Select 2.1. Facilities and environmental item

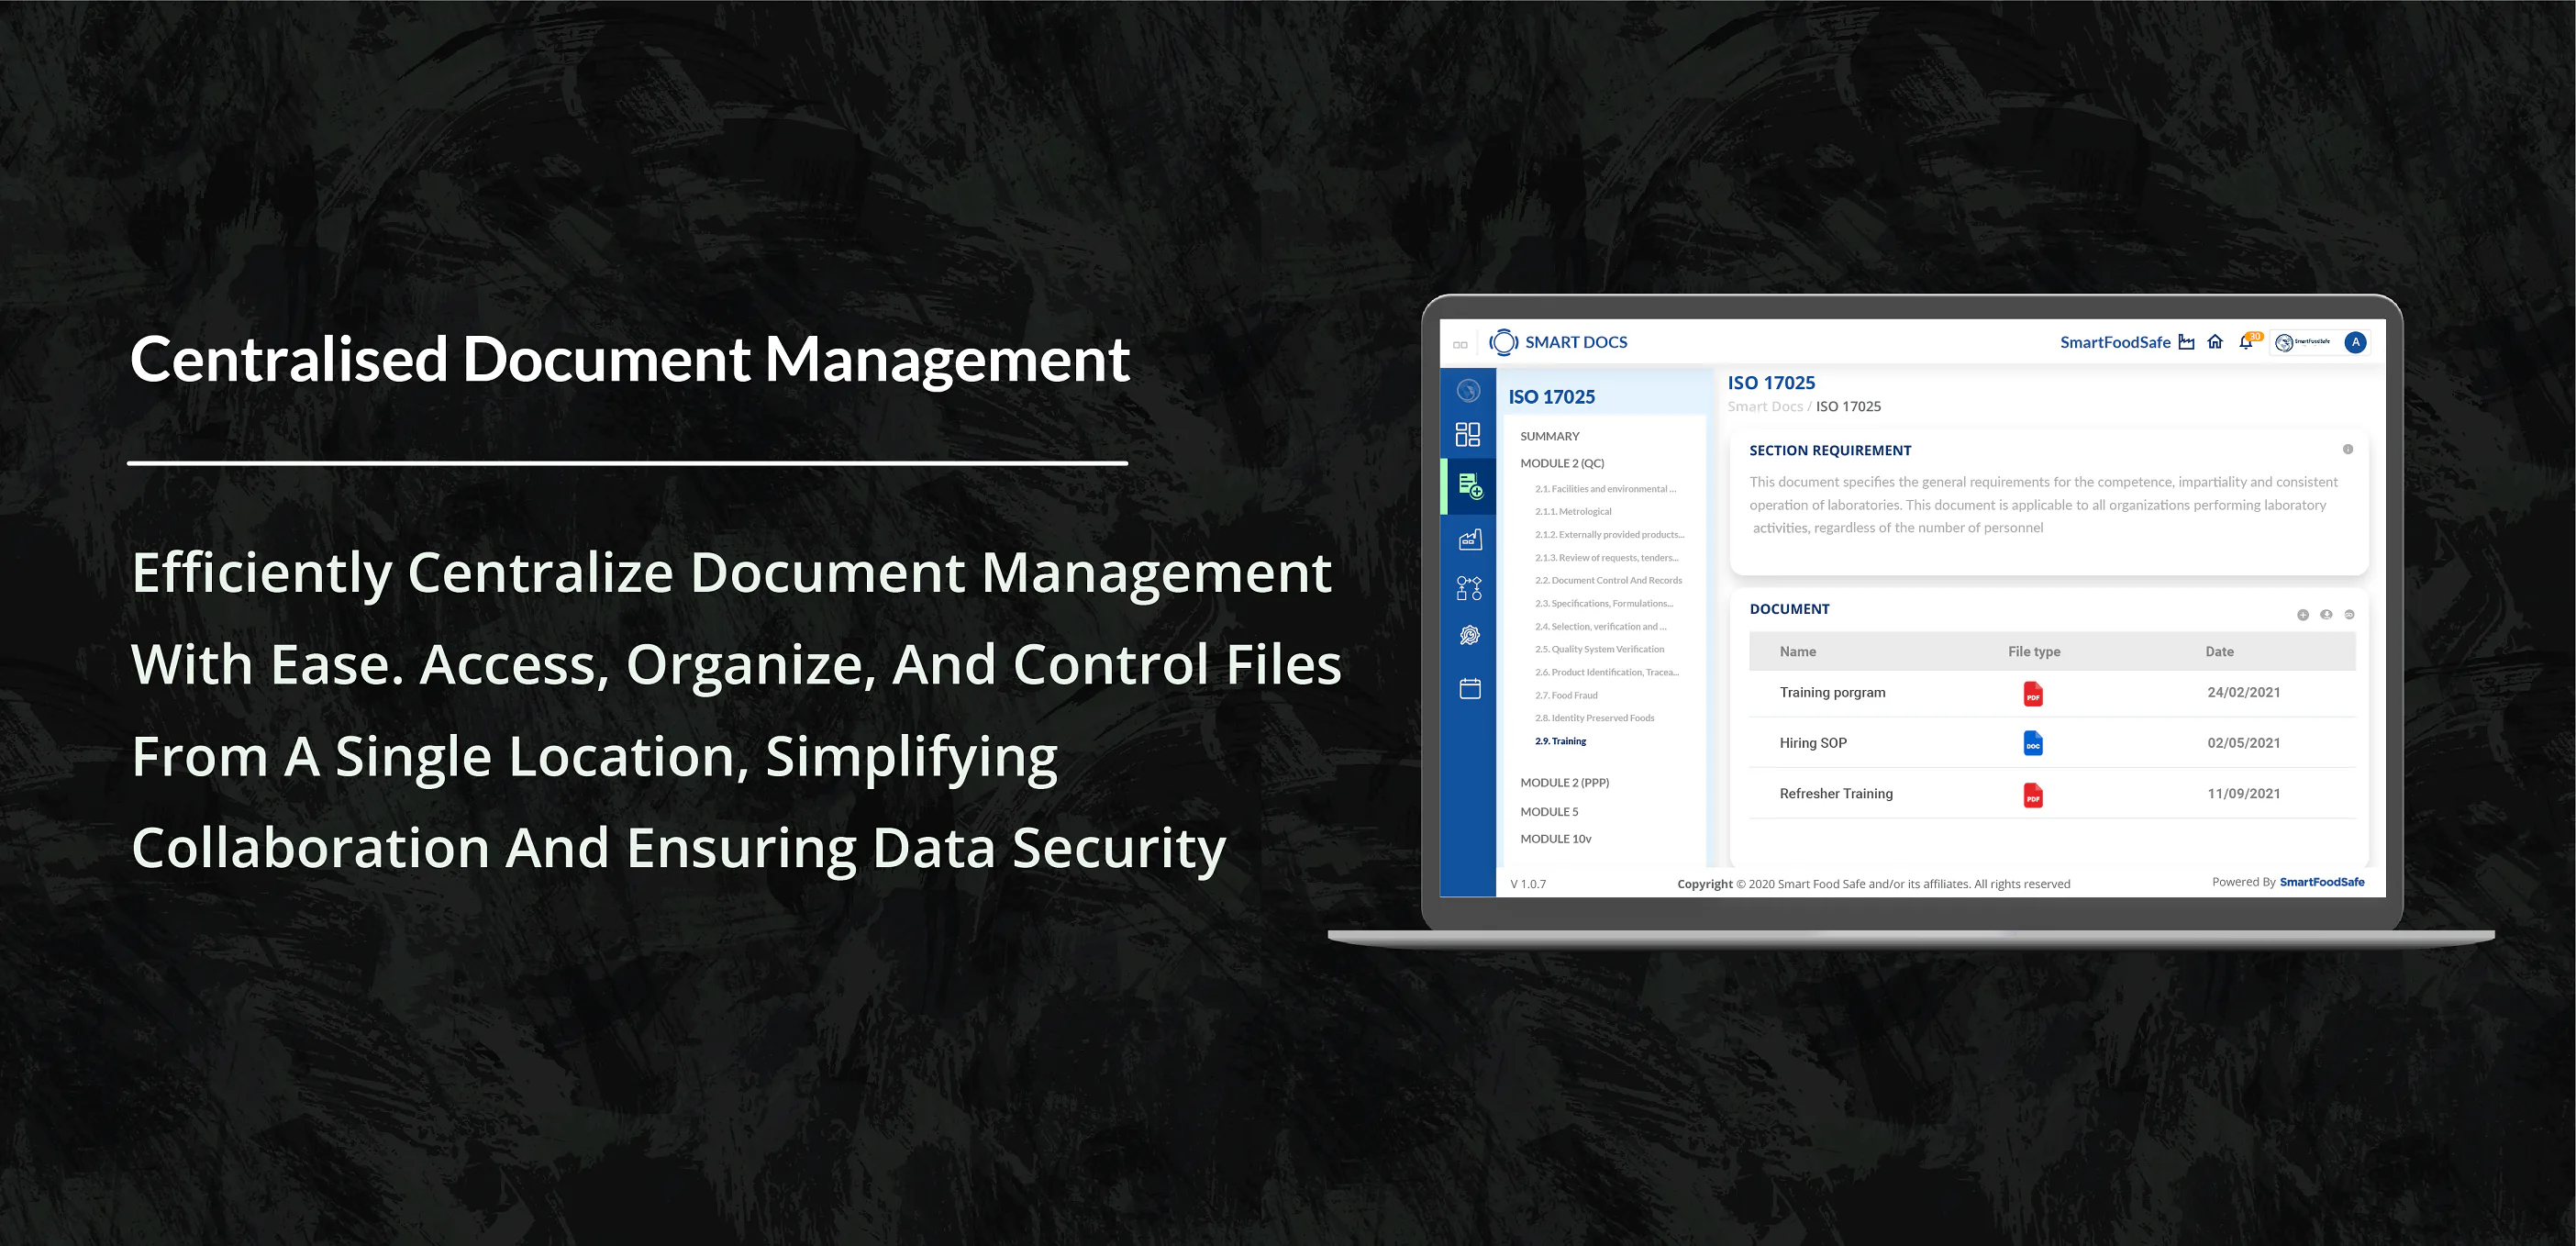click(1605, 489)
